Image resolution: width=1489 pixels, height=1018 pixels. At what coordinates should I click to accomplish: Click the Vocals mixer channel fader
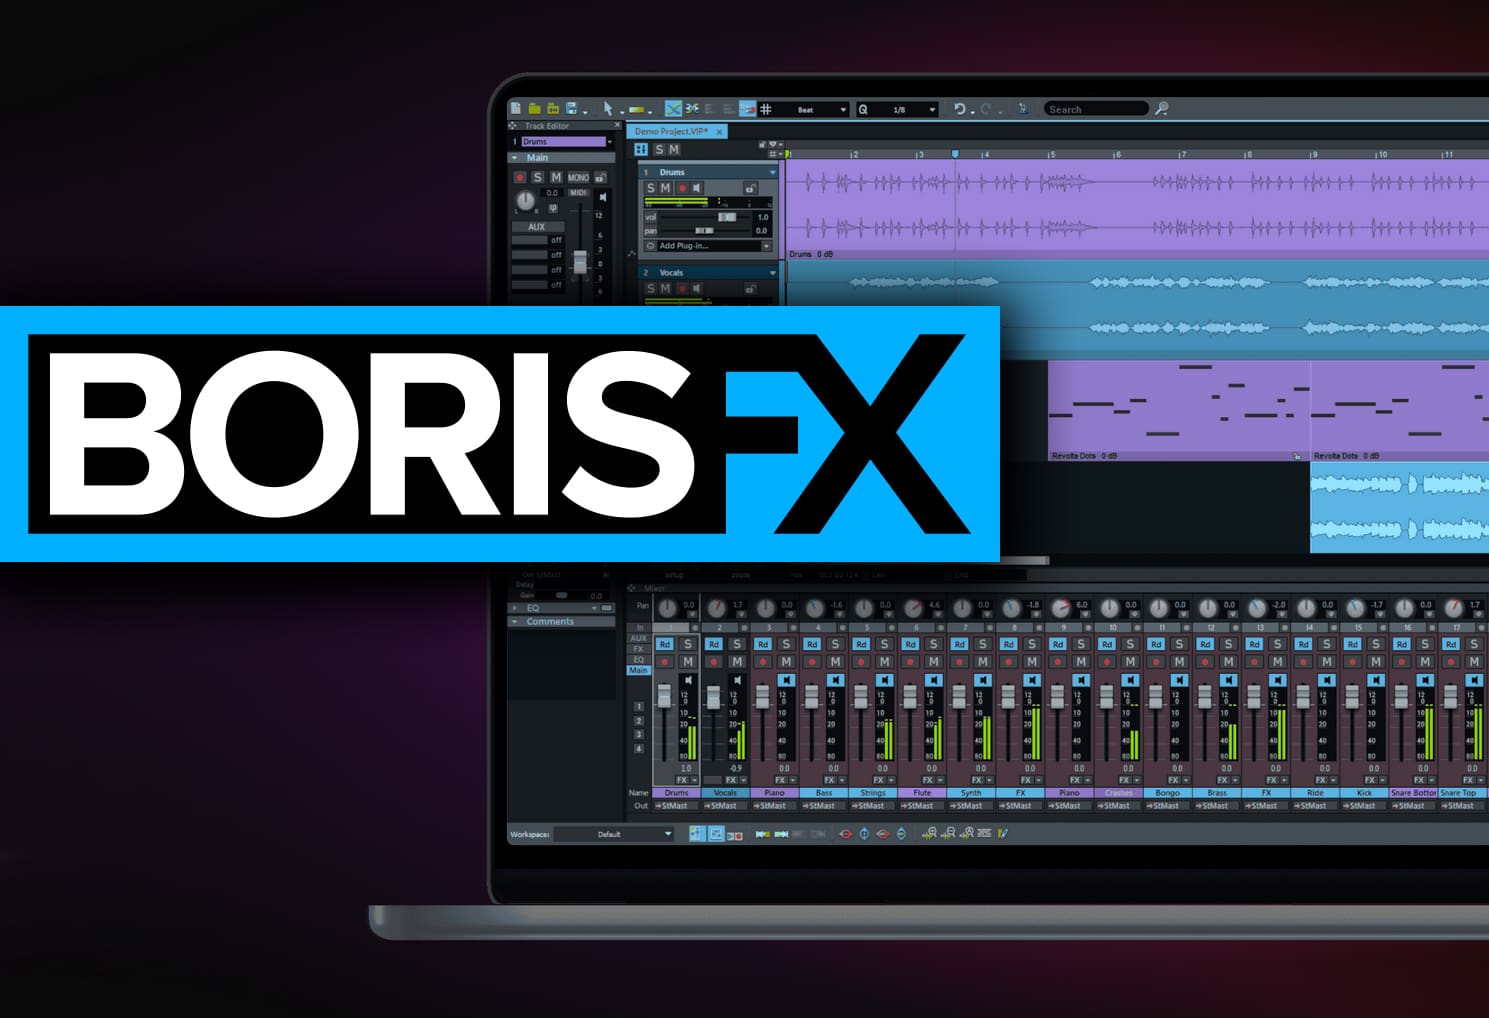714,697
